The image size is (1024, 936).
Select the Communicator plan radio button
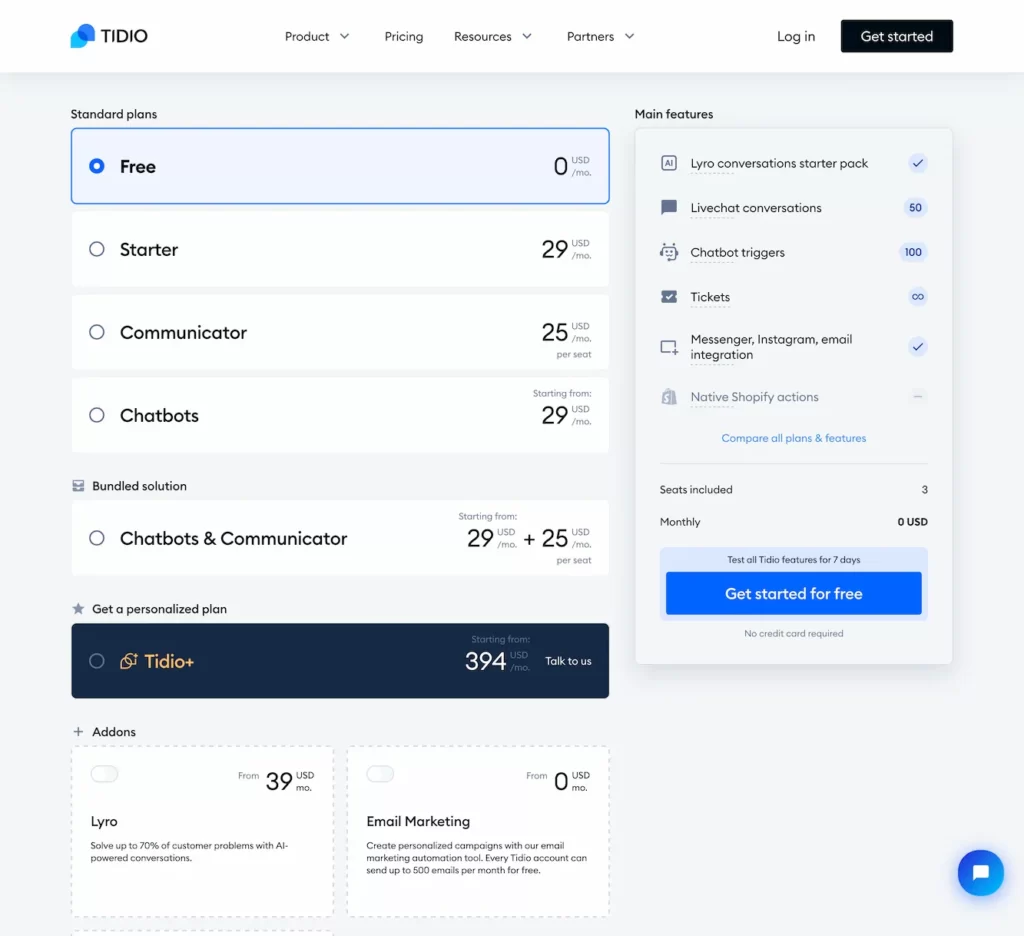[97, 332]
